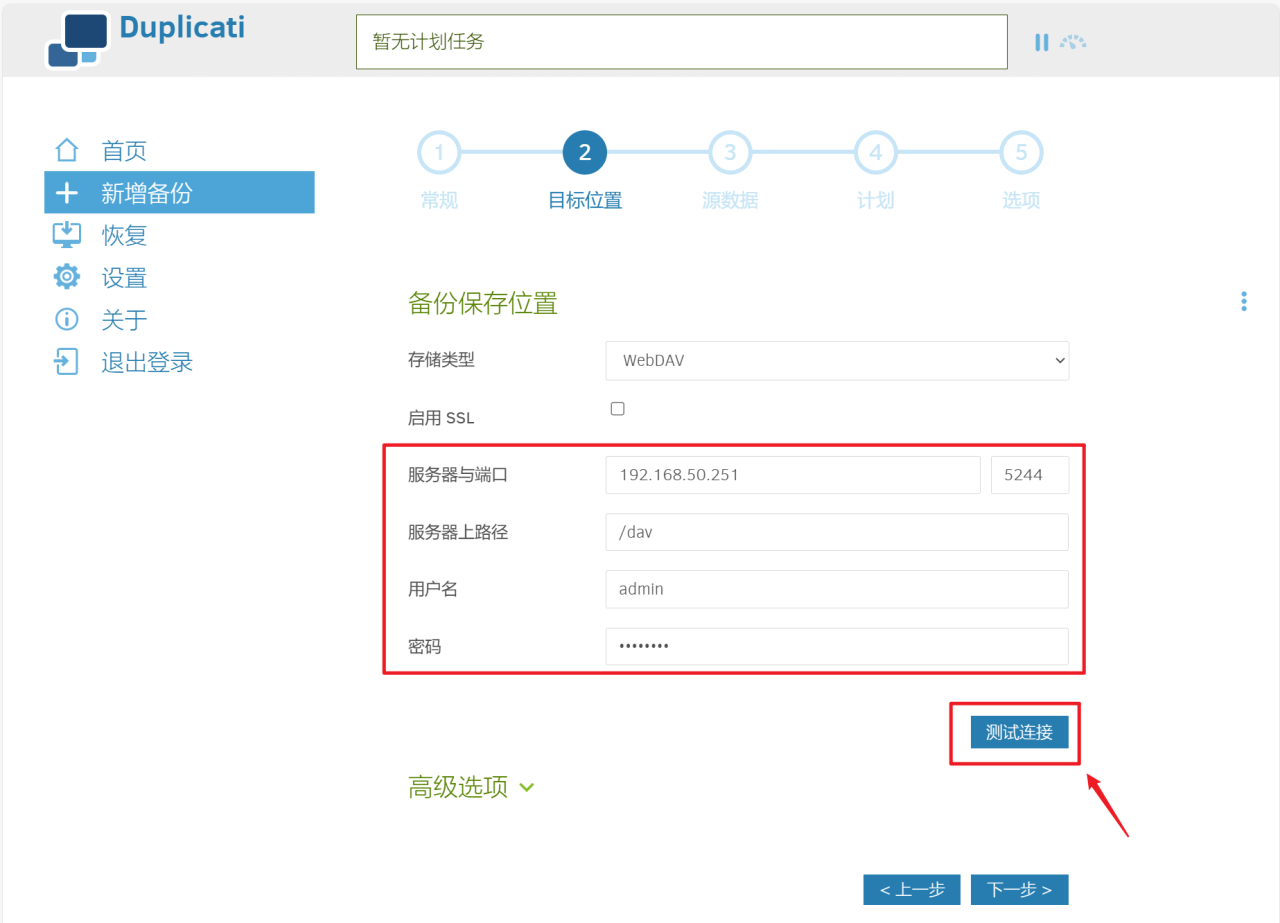The width and height of the screenshot is (1280, 923).
Task: Click the throttle speed icon near pause button
Action: 1073,41
